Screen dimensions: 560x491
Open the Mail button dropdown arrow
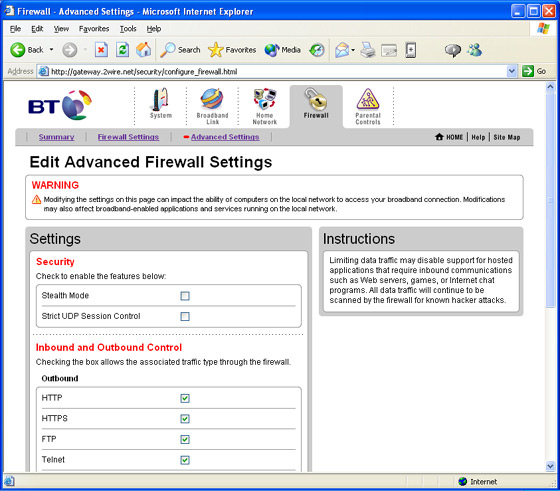[x=353, y=50]
